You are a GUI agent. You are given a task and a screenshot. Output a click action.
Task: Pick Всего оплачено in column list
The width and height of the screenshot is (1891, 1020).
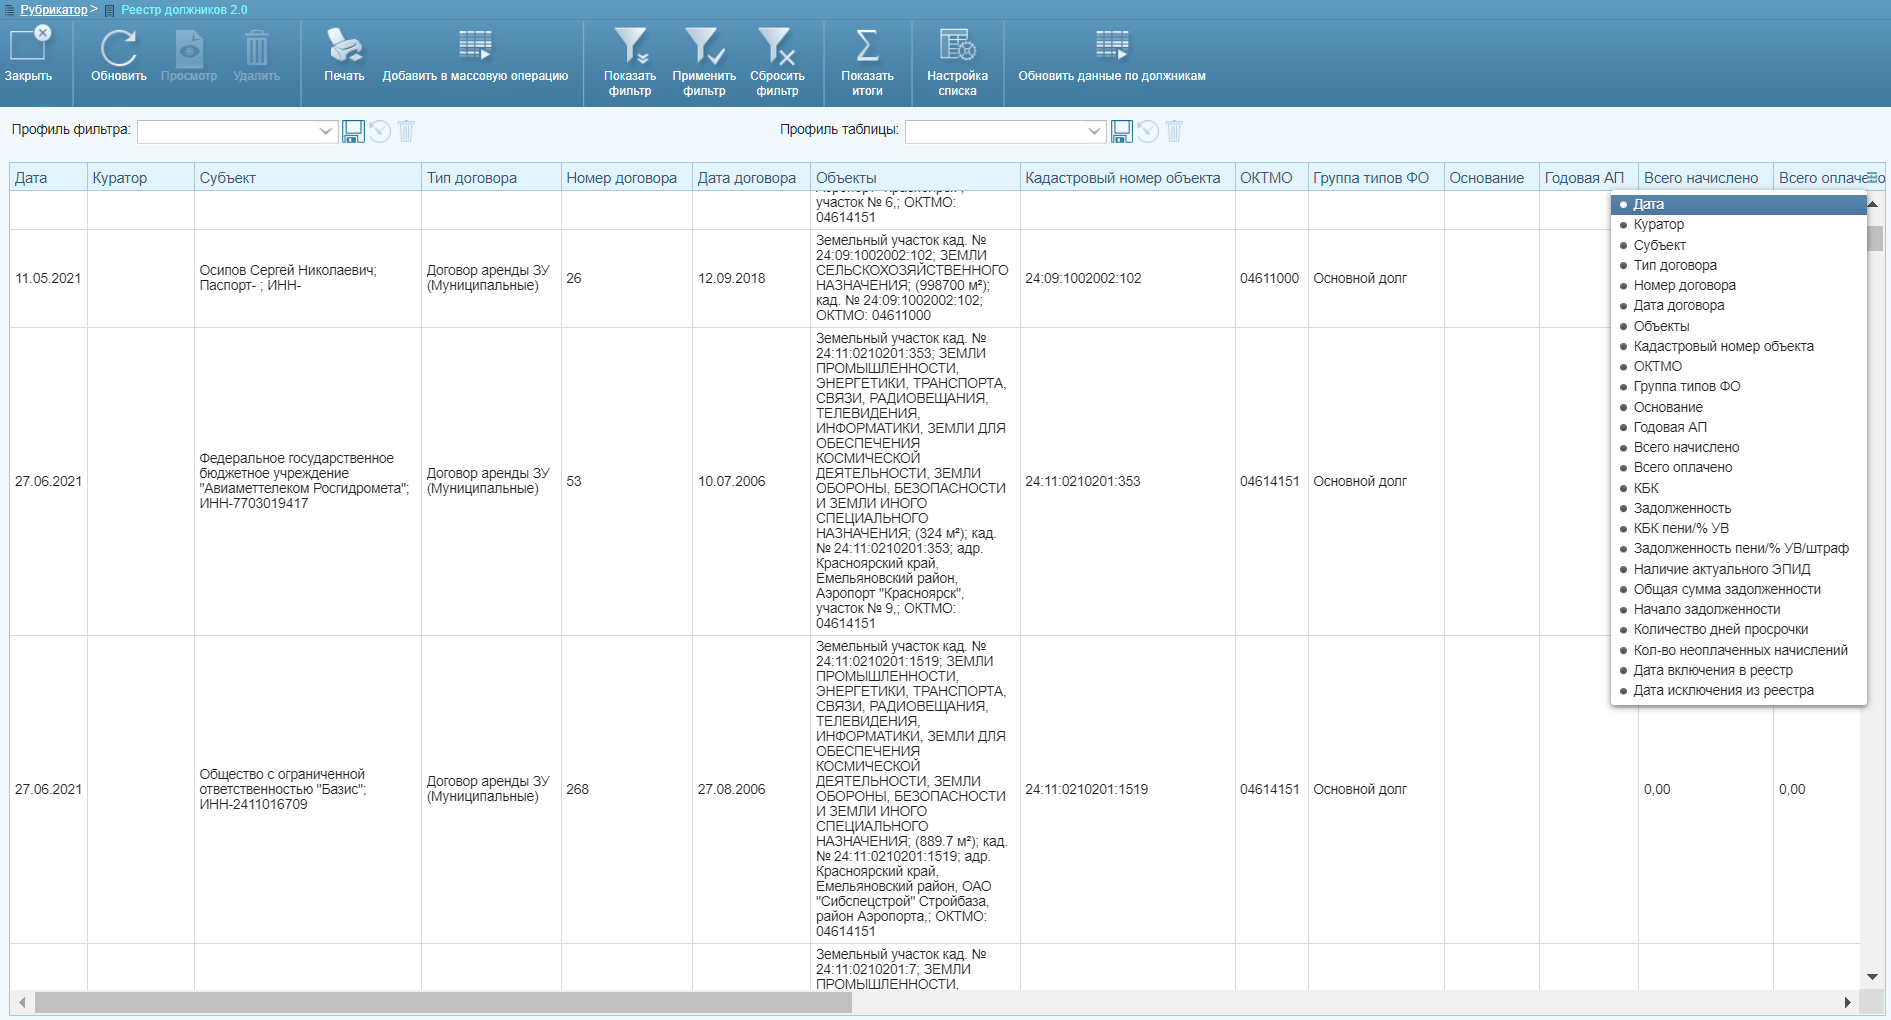(x=1739, y=467)
